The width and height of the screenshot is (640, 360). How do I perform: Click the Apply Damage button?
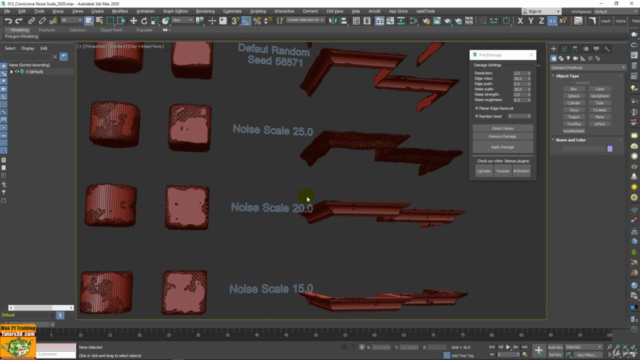[x=503, y=147]
